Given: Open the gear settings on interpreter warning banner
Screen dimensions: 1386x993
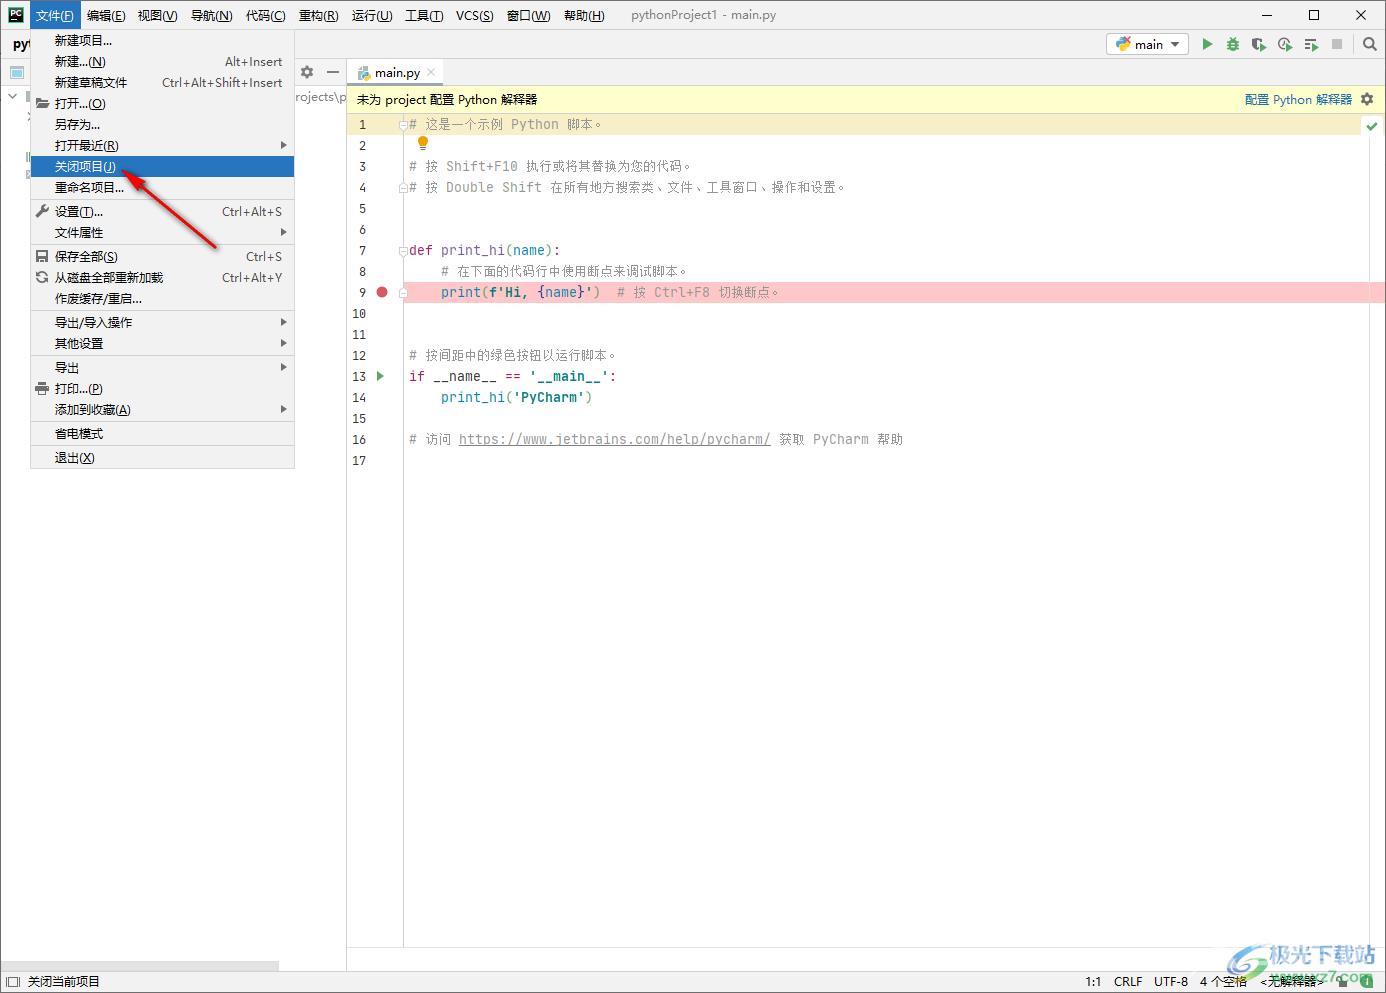Looking at the screenshot, I should [1367, 99].
